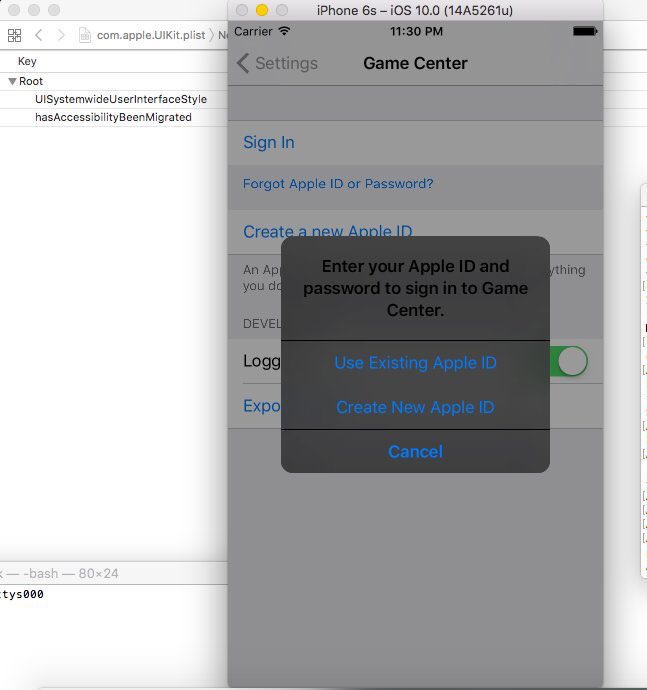Toggle the Logging switch in Game Center
The width and height of the screenshot is (647, 690).
pyautogui.click(x=568, y=361)
